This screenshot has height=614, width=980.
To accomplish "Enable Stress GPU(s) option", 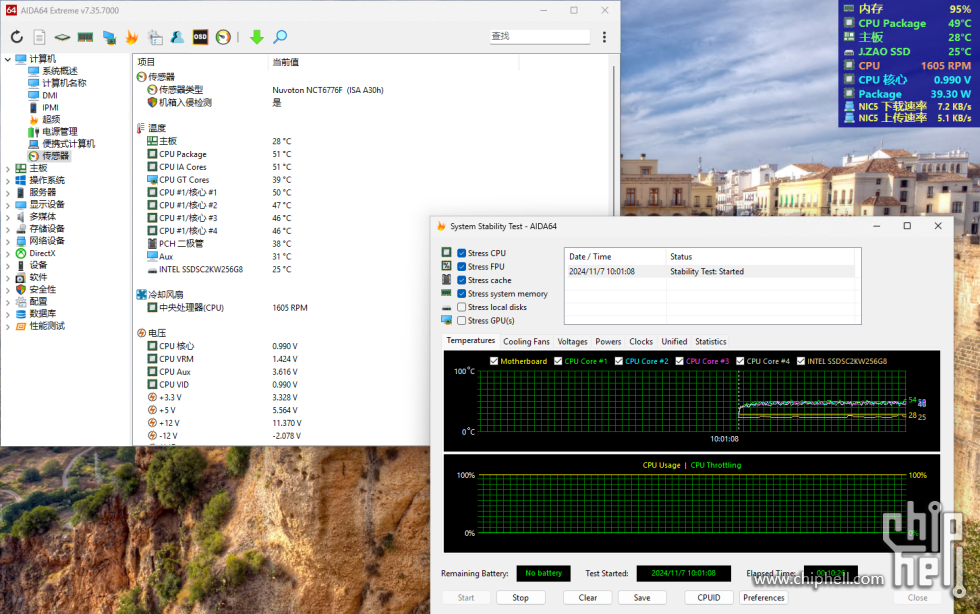I will (461, 321).
